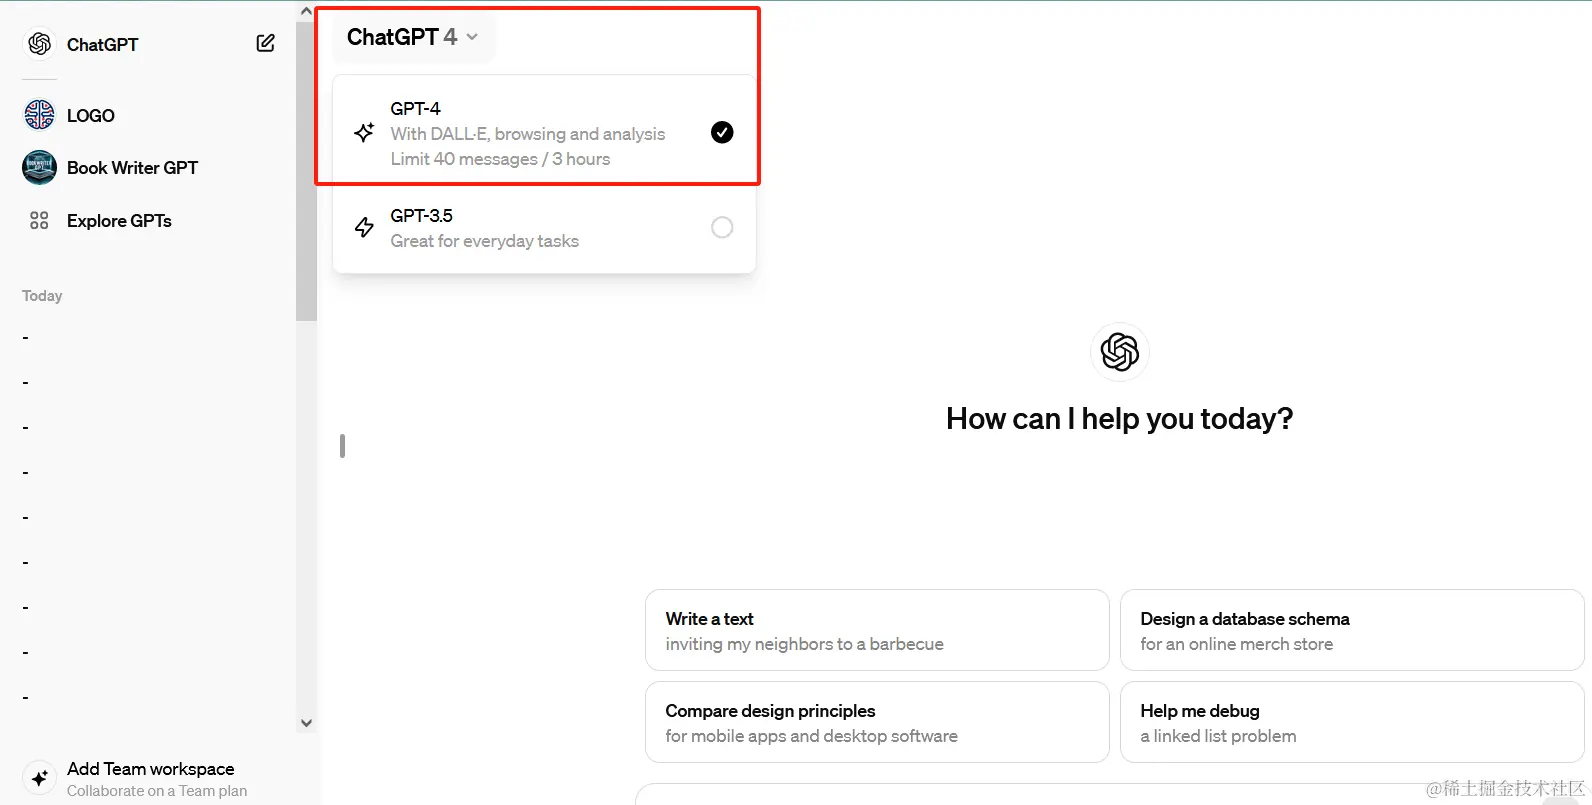Select the GPT-3.5 radio button
Image resolution: width=1592 pixels, height=805 pixels.
(722, 227)
